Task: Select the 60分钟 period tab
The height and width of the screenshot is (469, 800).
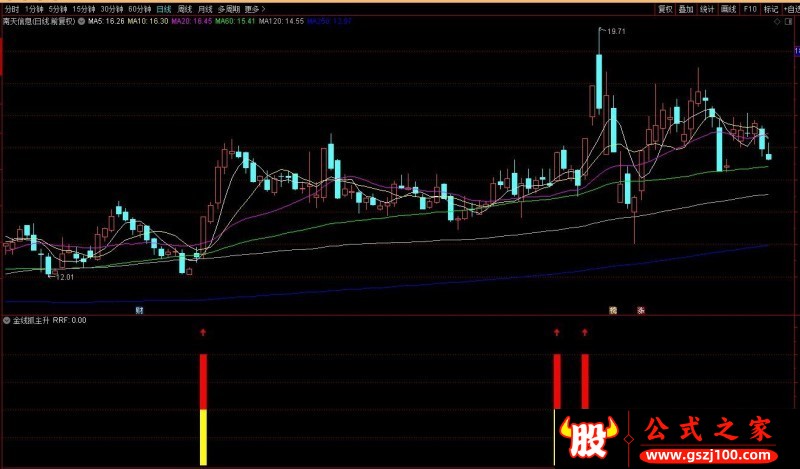Action: (x=140, y=9)
